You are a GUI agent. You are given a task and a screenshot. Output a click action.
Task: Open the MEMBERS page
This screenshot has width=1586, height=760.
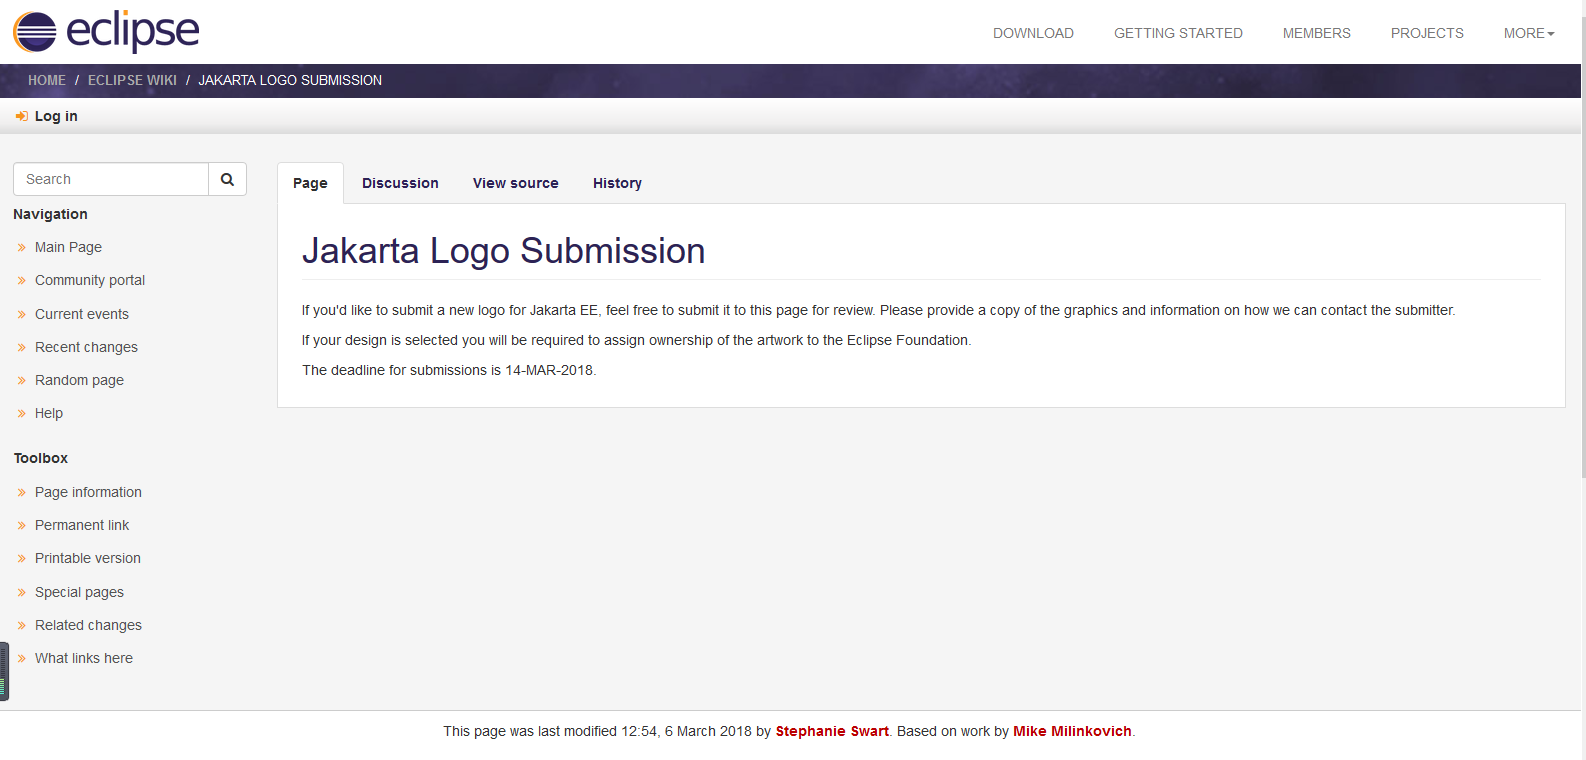tap(1316, 33)
